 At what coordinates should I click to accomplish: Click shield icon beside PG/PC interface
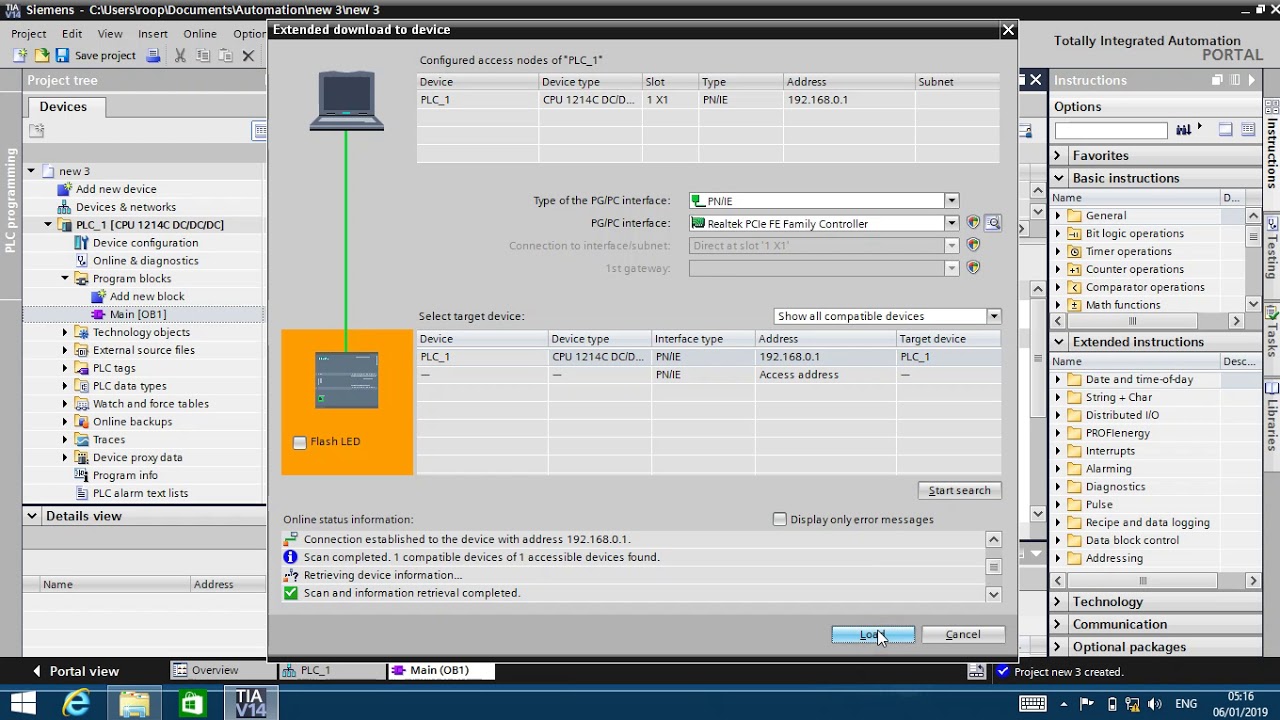(x=973, y=223)
